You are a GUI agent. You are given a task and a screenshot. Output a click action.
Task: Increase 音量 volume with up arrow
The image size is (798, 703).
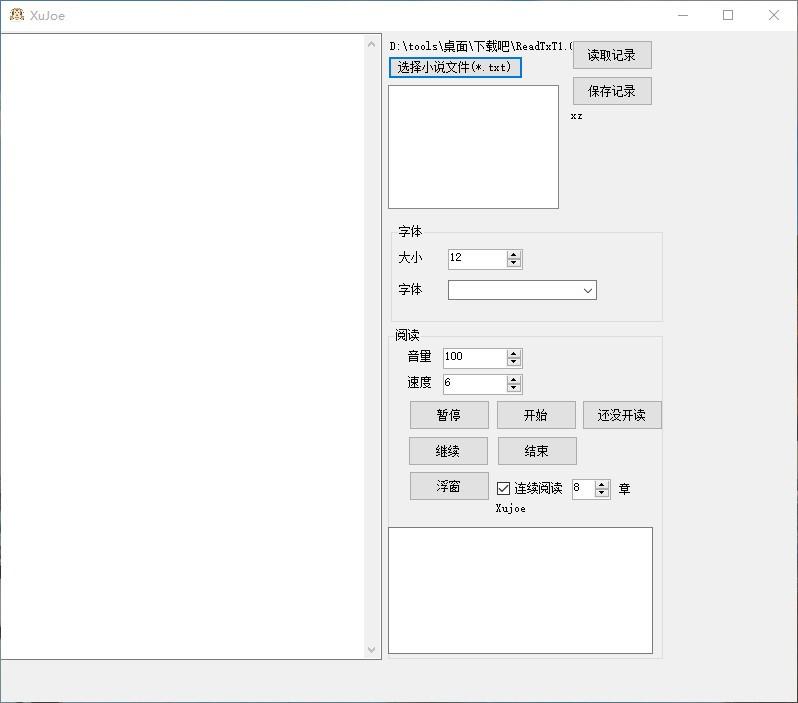[x=514, y=354]
